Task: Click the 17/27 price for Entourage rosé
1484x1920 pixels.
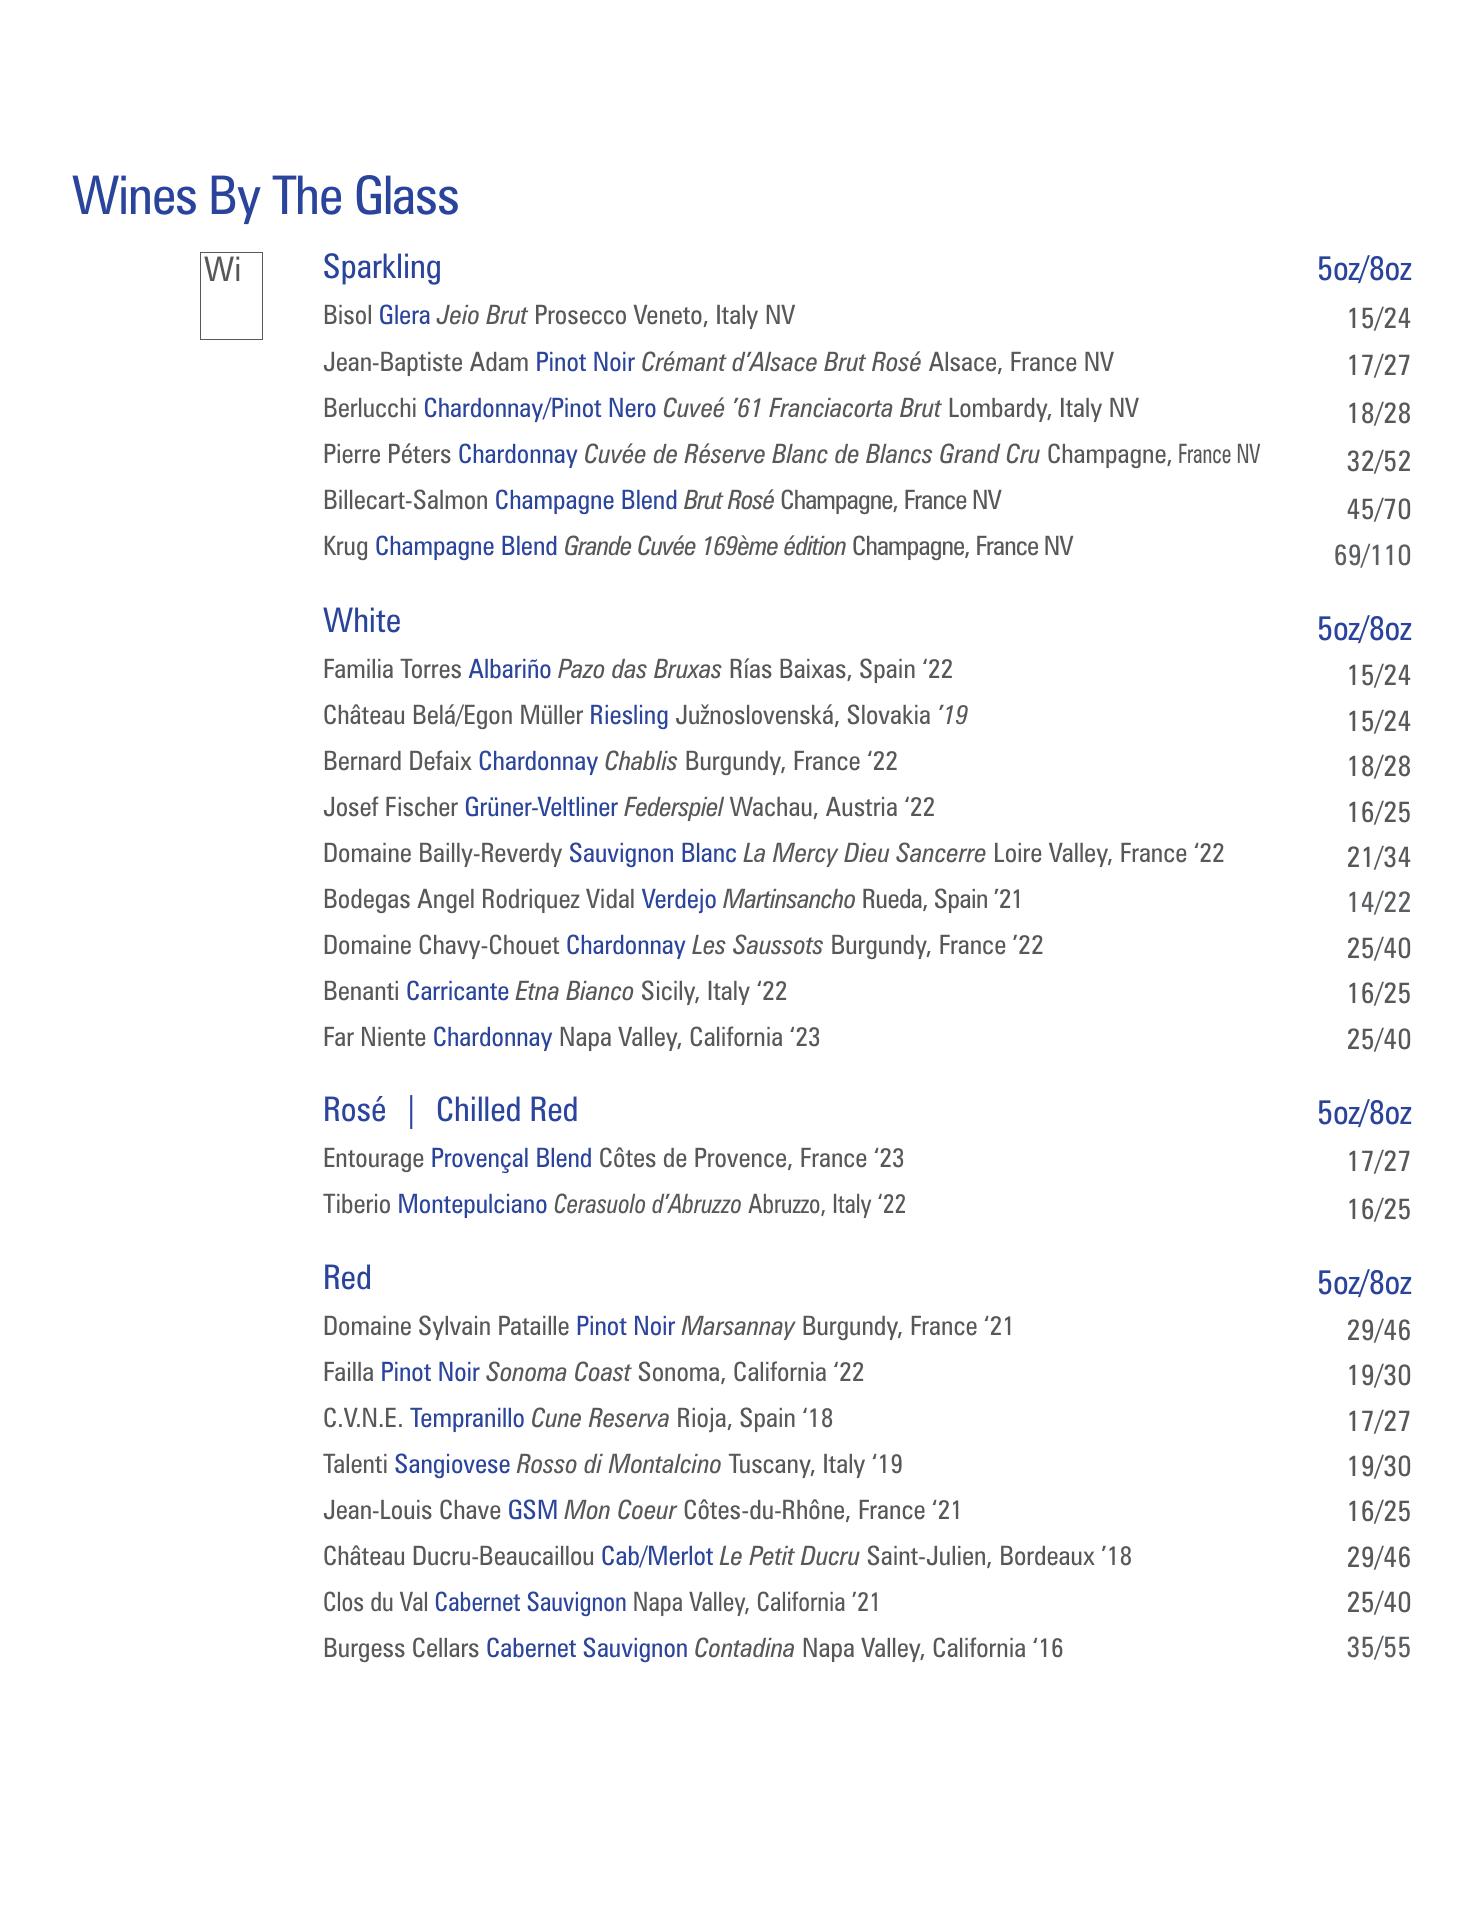Action: point(1379,1161)
